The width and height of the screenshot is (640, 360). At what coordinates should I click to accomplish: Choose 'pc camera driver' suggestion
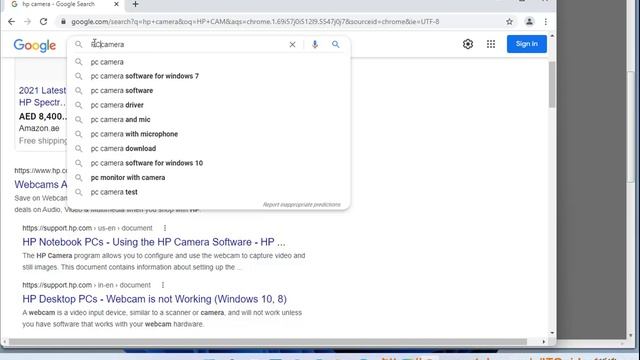click(x=208, y=105)
